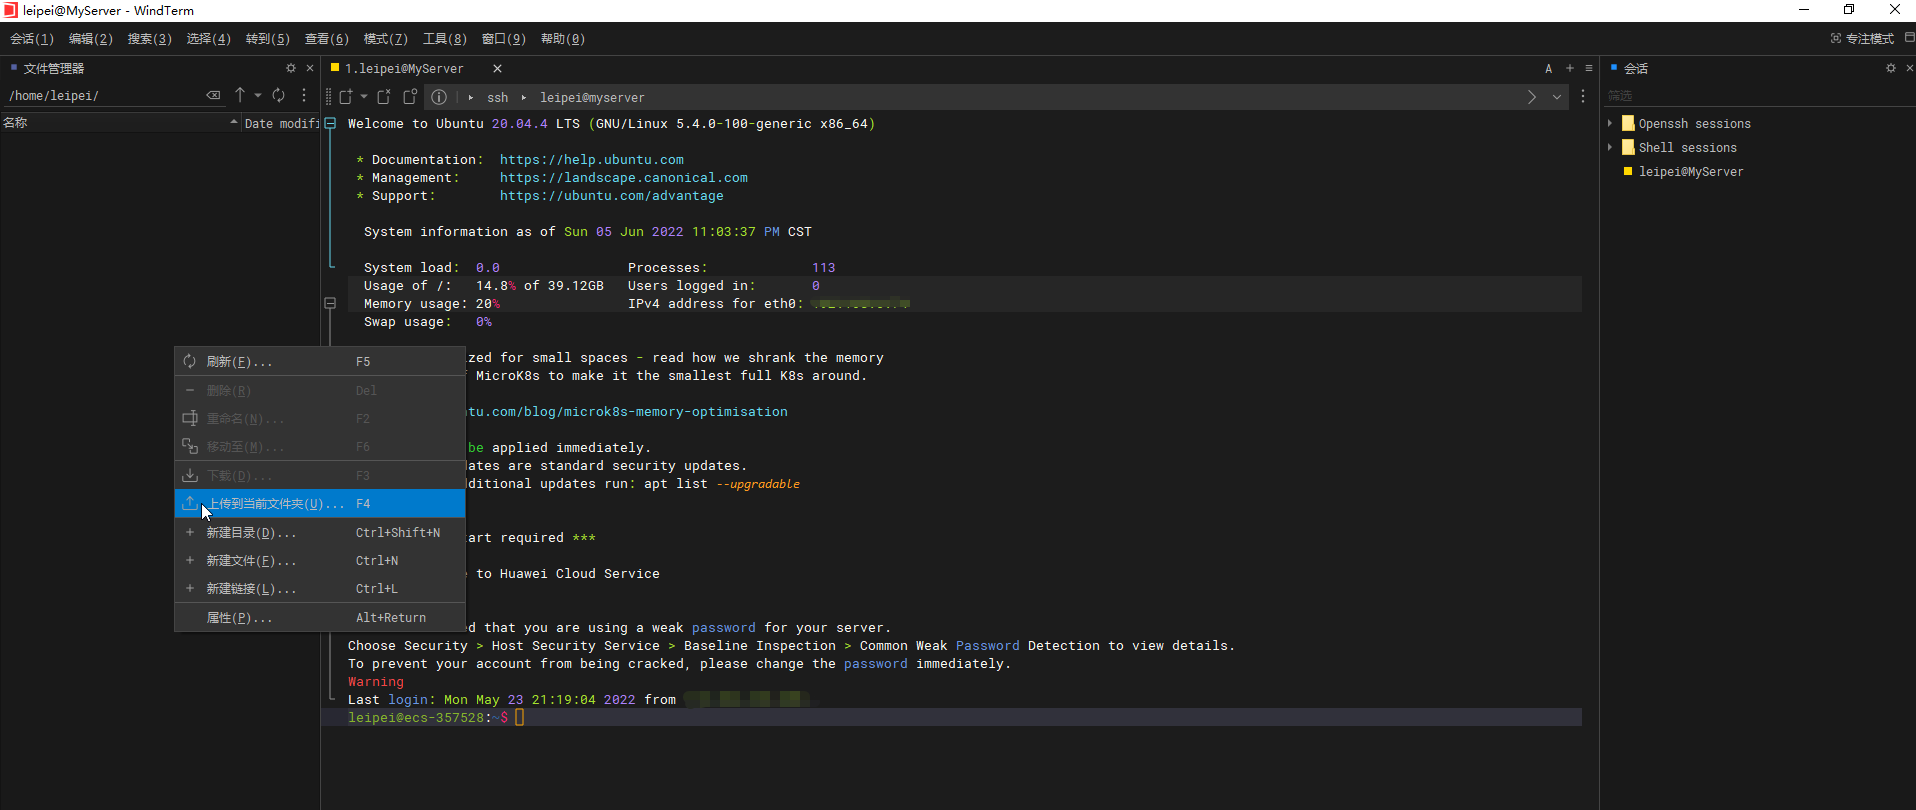The width and height of the screenshot is (1916, 810).
Task: Click the layout icon right of 专注模式
Action: point(1909,38)
